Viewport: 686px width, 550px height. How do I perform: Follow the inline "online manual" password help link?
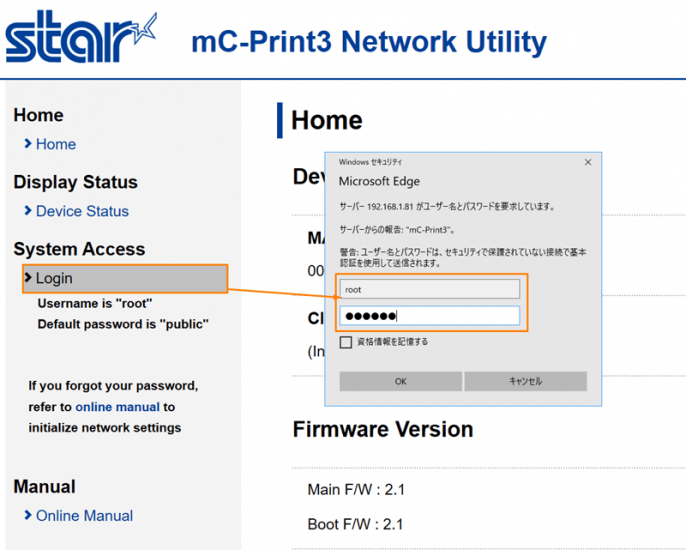pyautogui.click(x=117, y=407)
